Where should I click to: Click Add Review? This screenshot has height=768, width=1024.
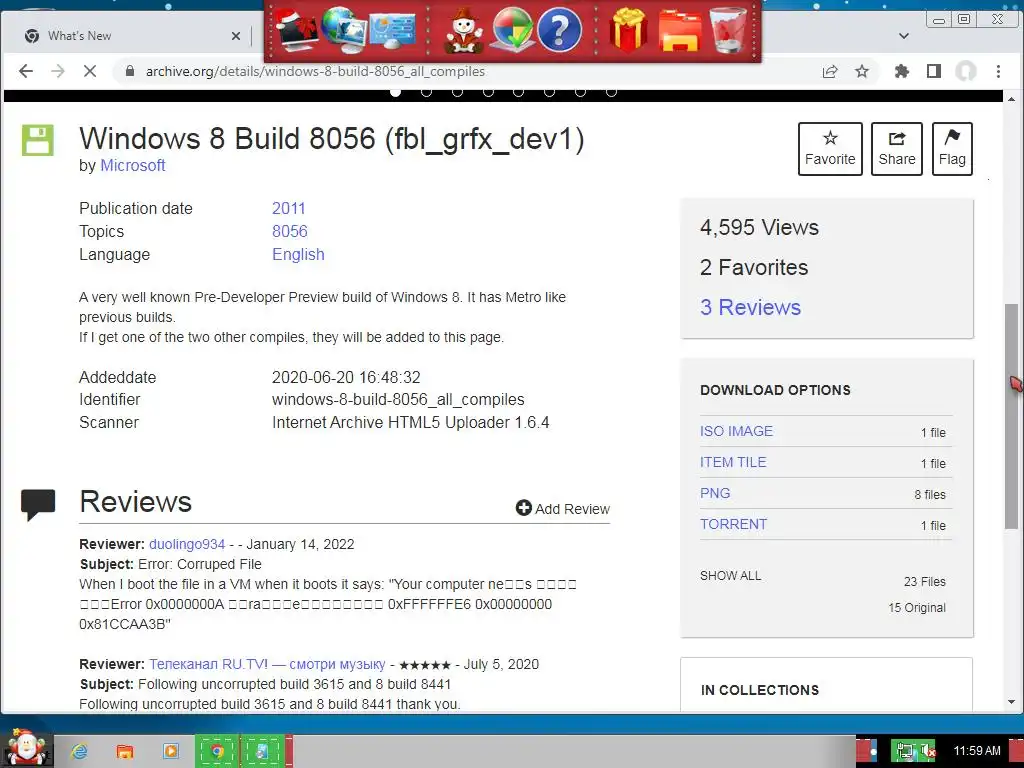562,508
